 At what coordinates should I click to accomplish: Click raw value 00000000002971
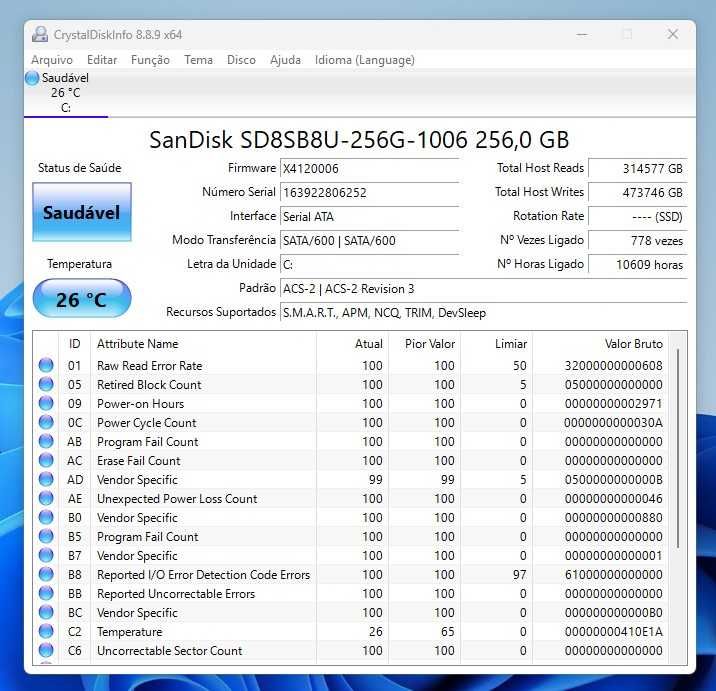pos(613,403)
